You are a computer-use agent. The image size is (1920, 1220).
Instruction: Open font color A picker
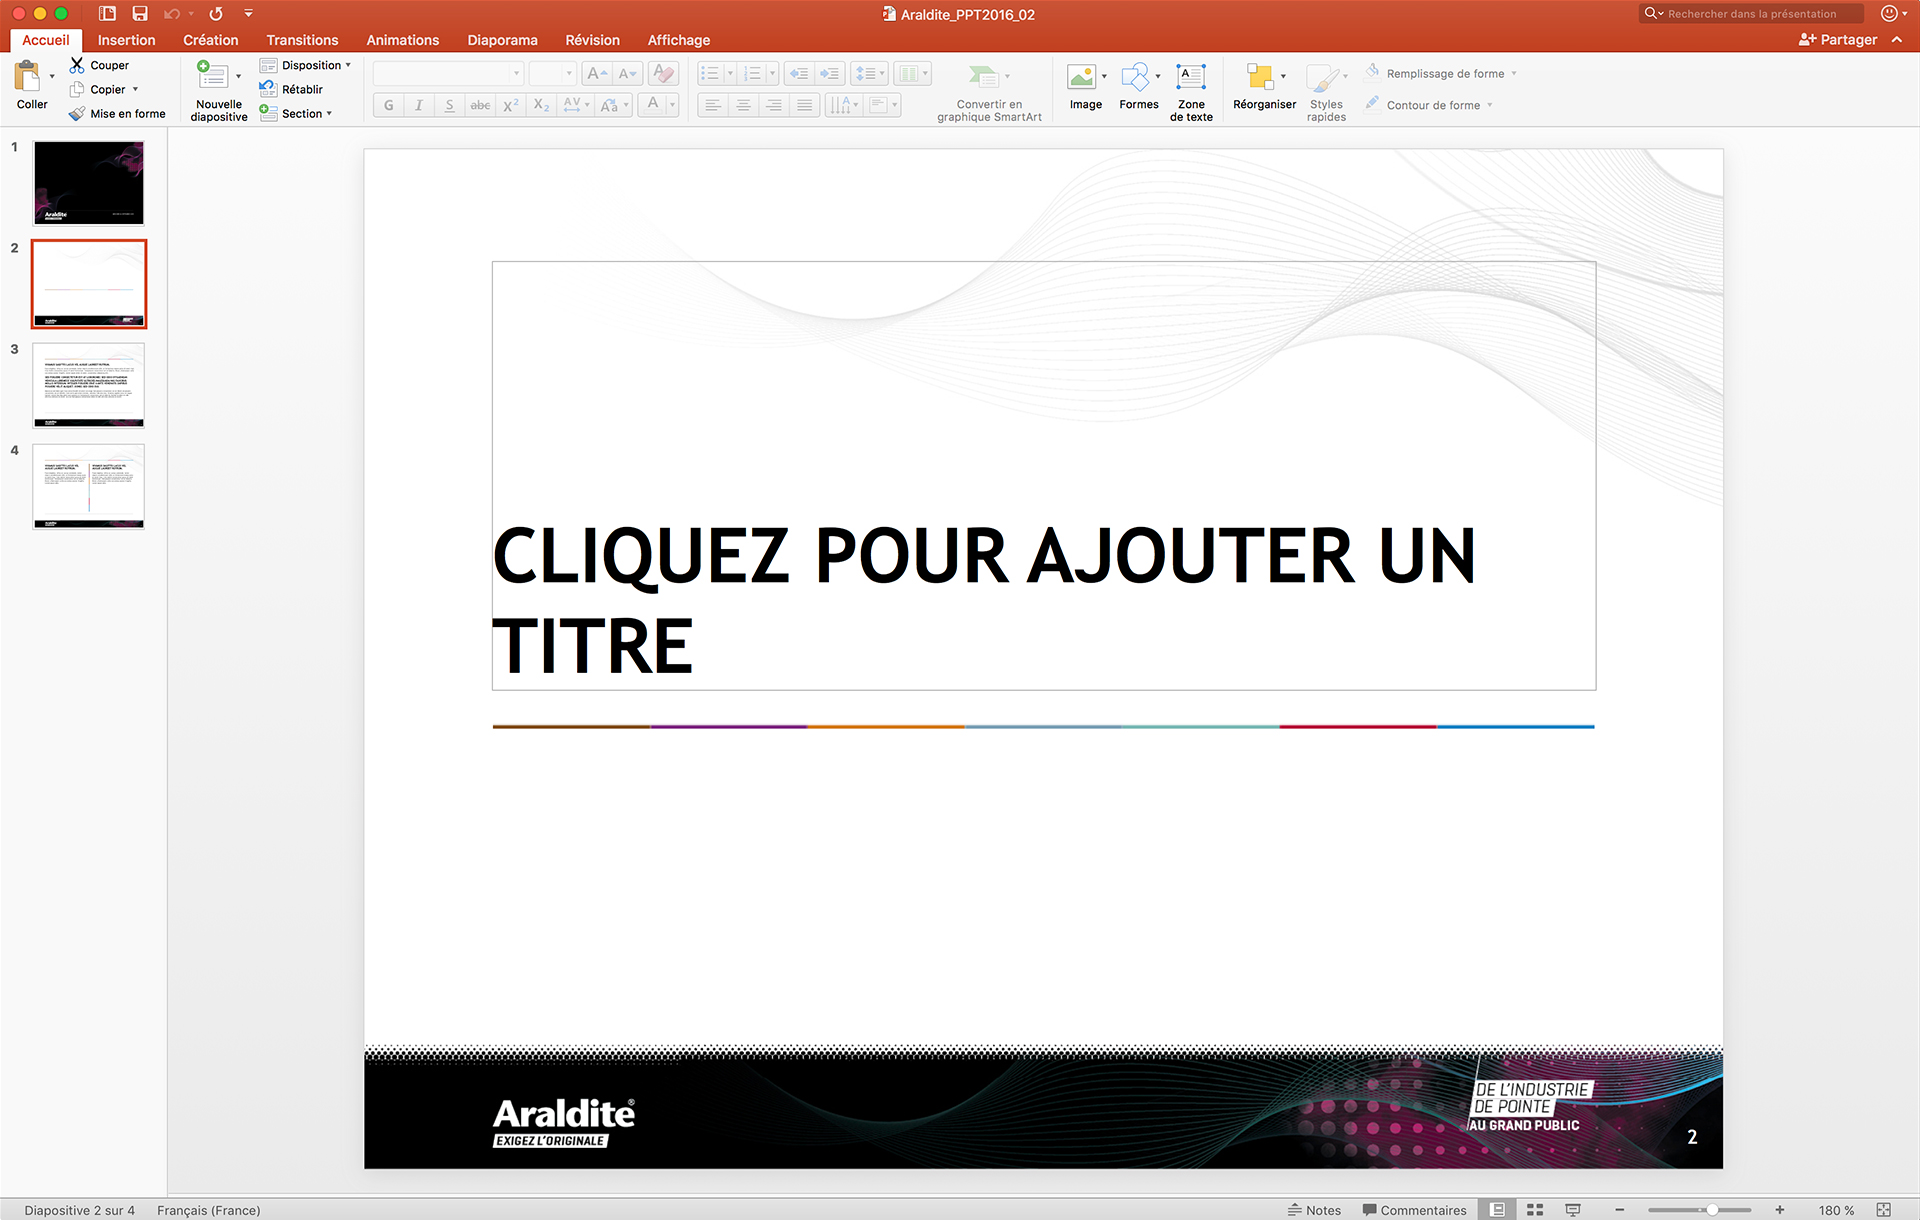click(658, 105)
